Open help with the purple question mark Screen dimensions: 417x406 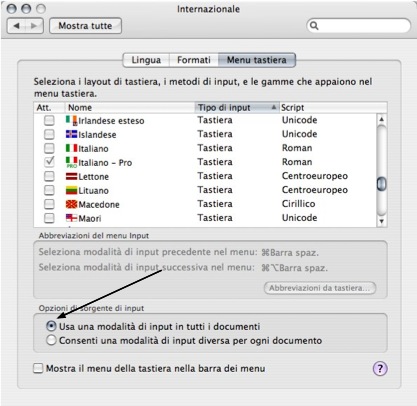[x=380, y=369]
